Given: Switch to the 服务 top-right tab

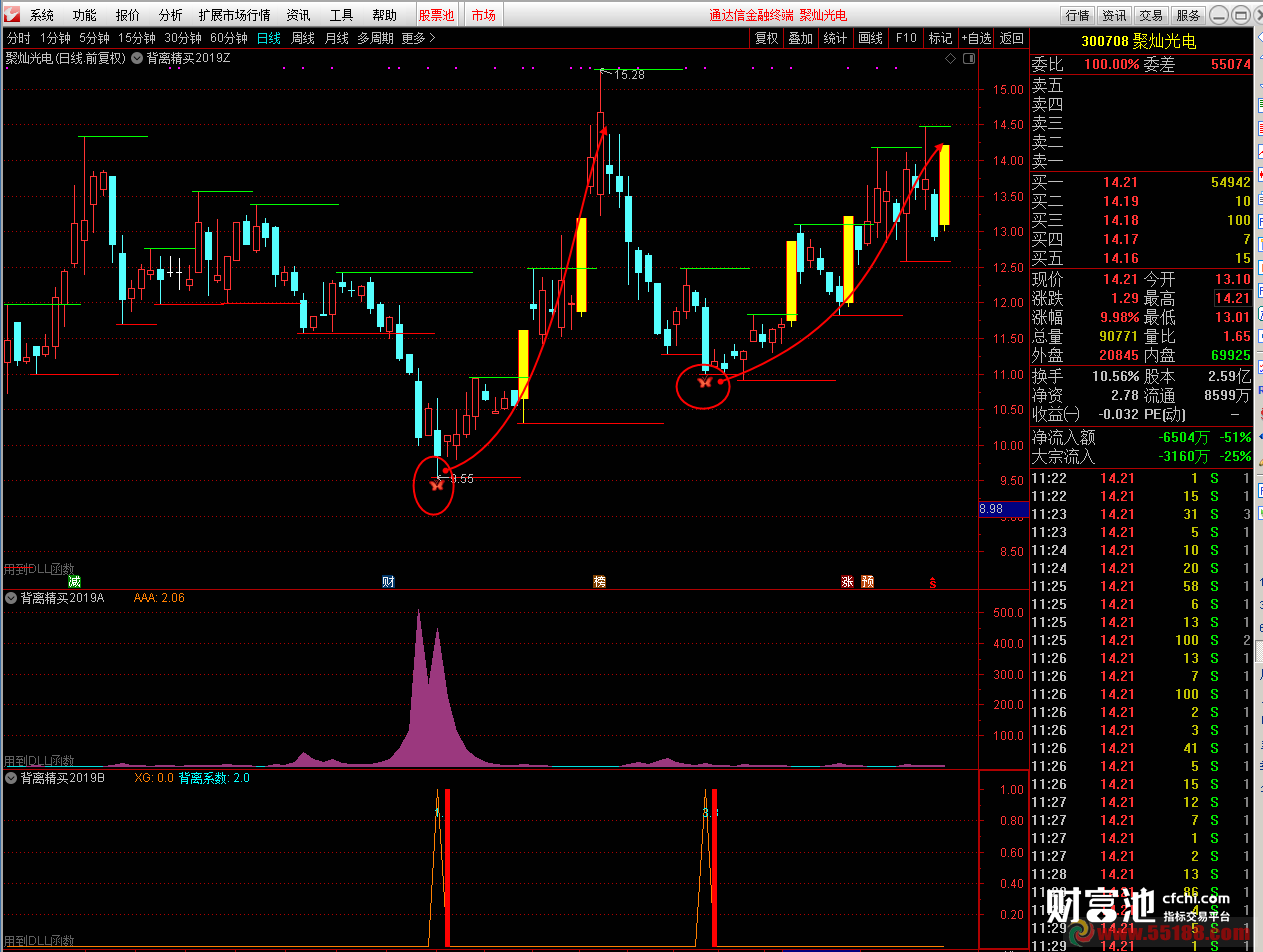Looking at the screenshot, I should [1188, 15].
